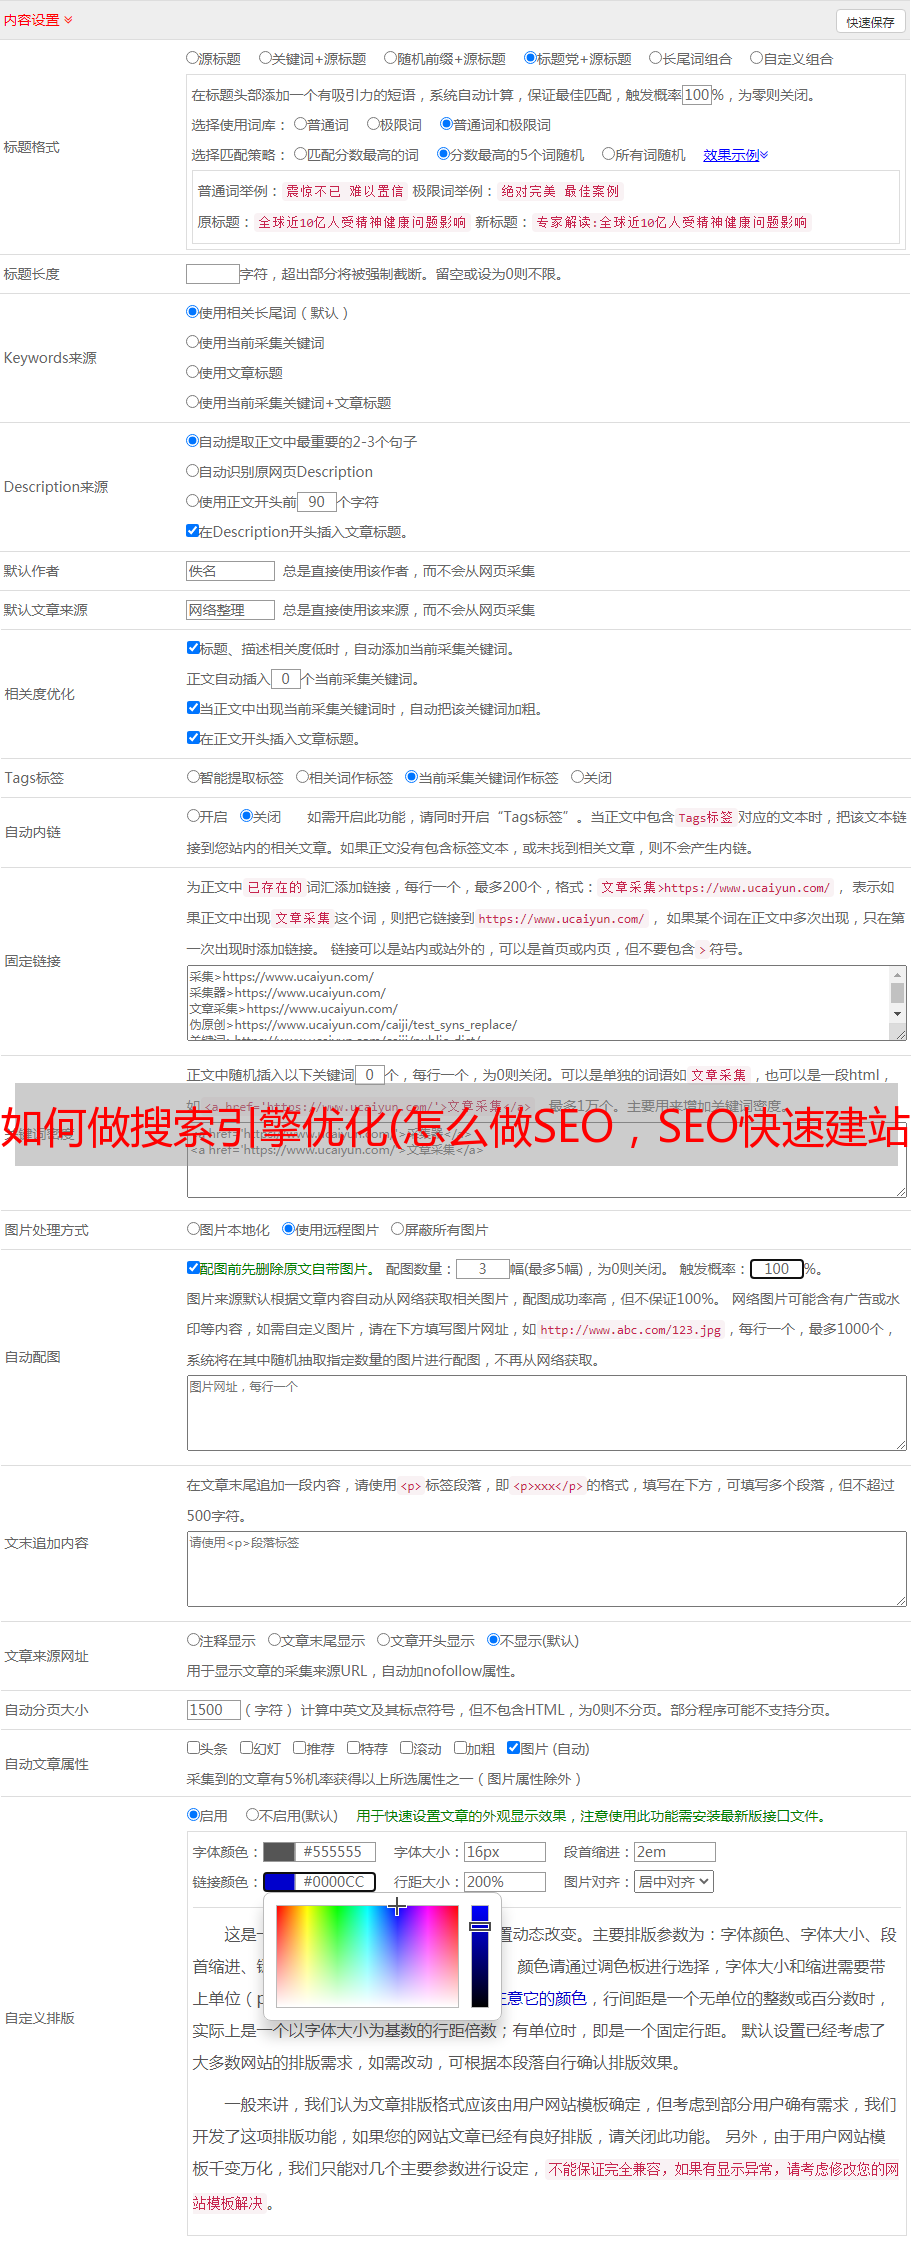Open the 效果示例 link

pos(735,155)
